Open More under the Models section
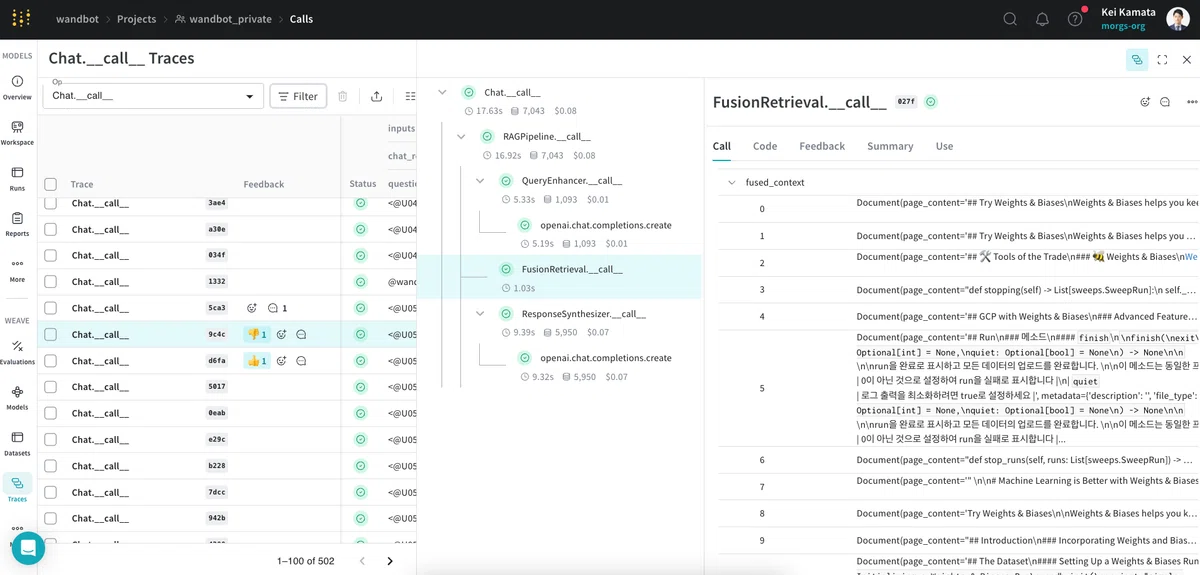Image resolution: width=1200 pixels, height=575 pixels. pos(17,270)
